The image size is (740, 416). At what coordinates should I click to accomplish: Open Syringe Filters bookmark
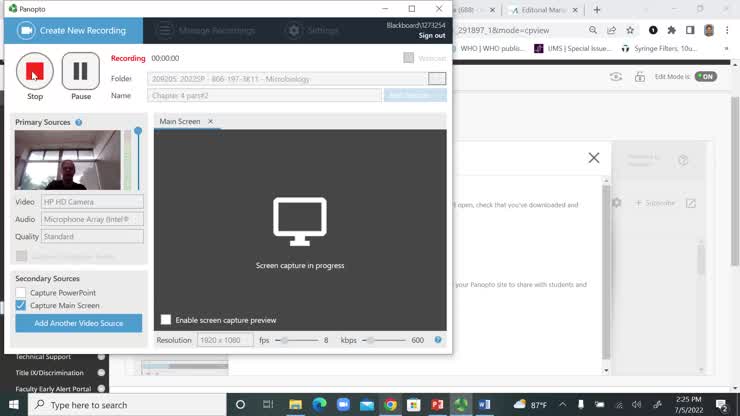659,48
